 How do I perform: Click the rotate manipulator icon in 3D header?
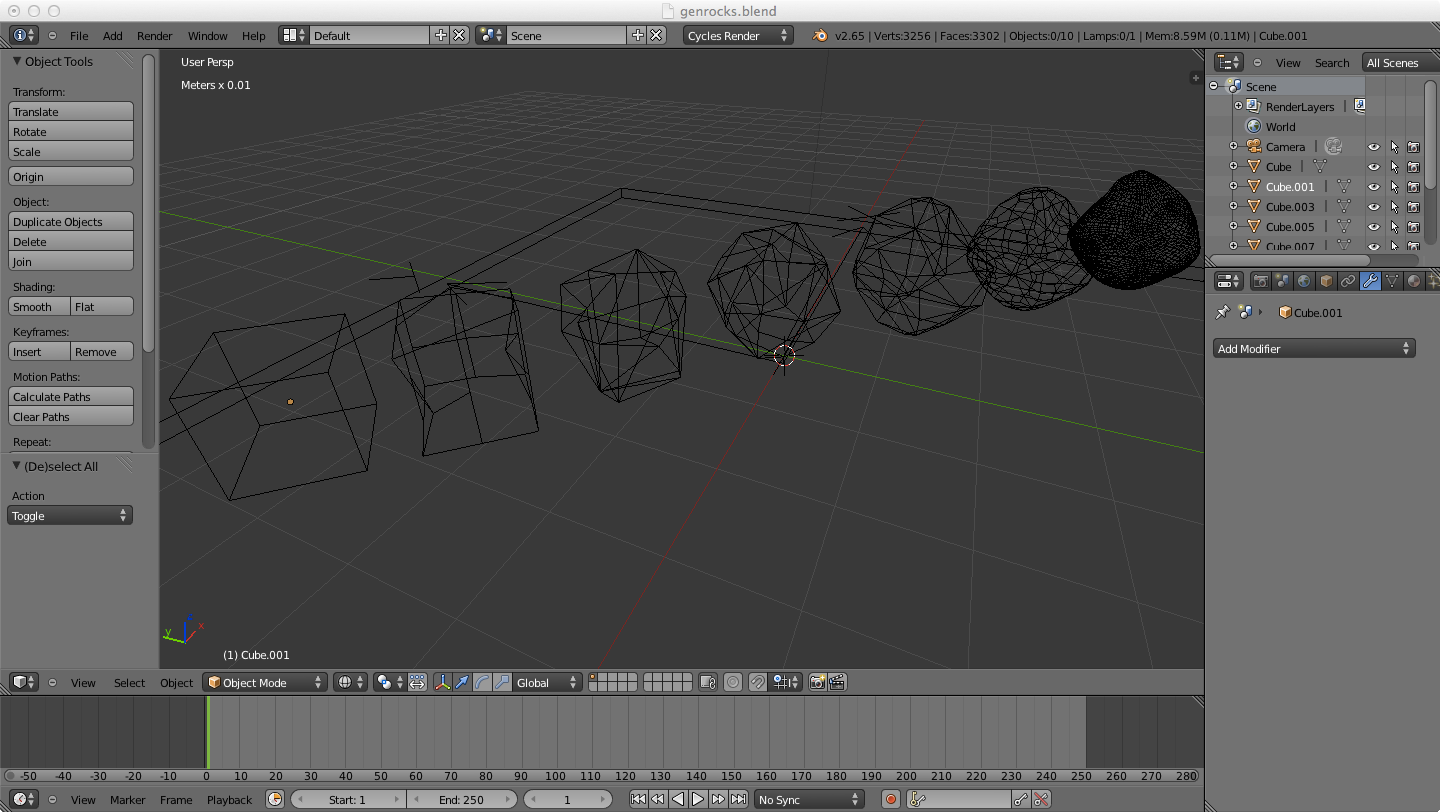tap(481, 683)
